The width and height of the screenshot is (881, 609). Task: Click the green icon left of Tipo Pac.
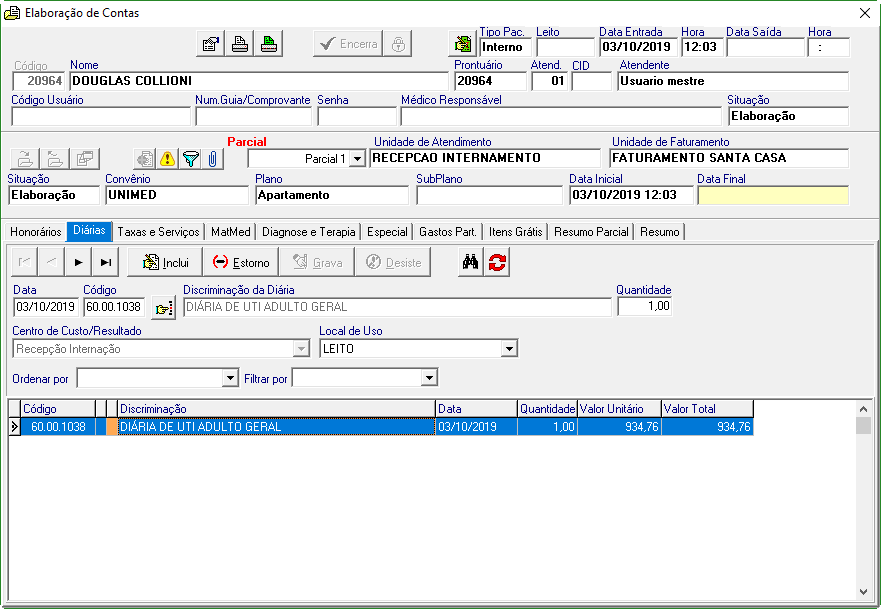click(462, 44)
